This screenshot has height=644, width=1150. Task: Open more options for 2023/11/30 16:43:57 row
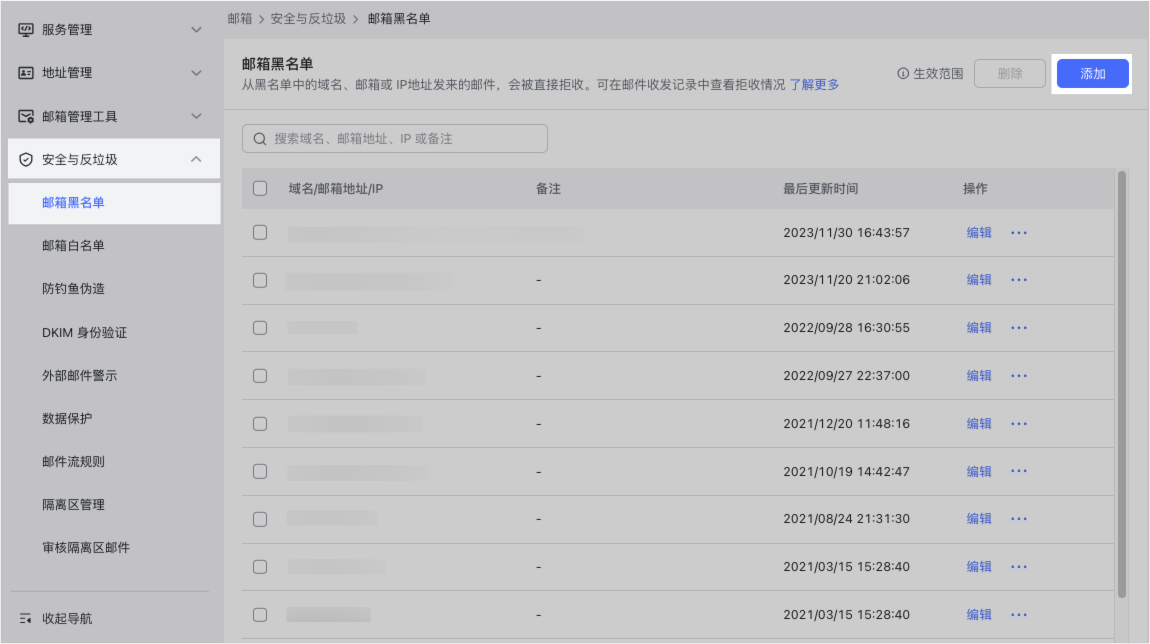tap(1019, 233)
